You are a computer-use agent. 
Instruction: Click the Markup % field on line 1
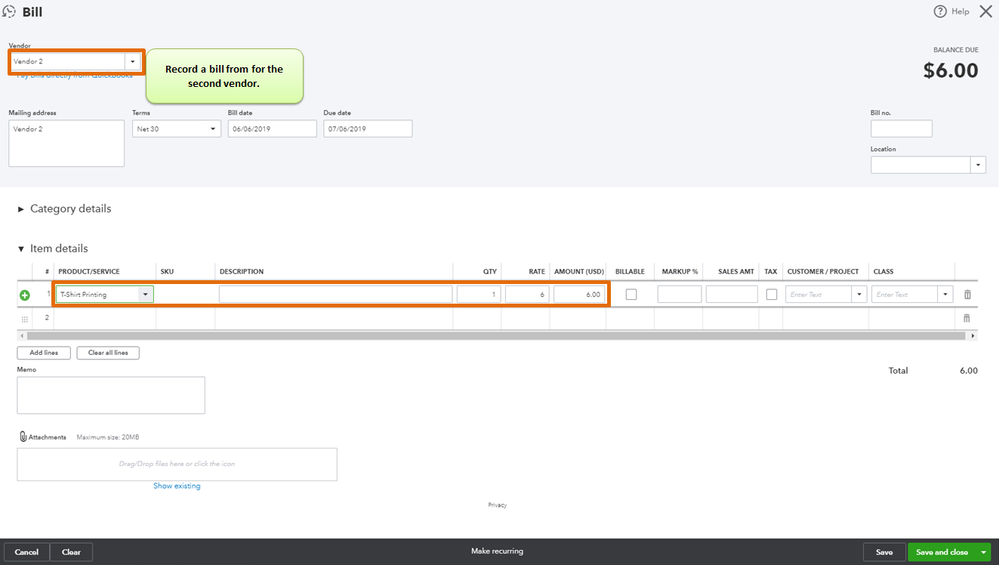(679, 294)
